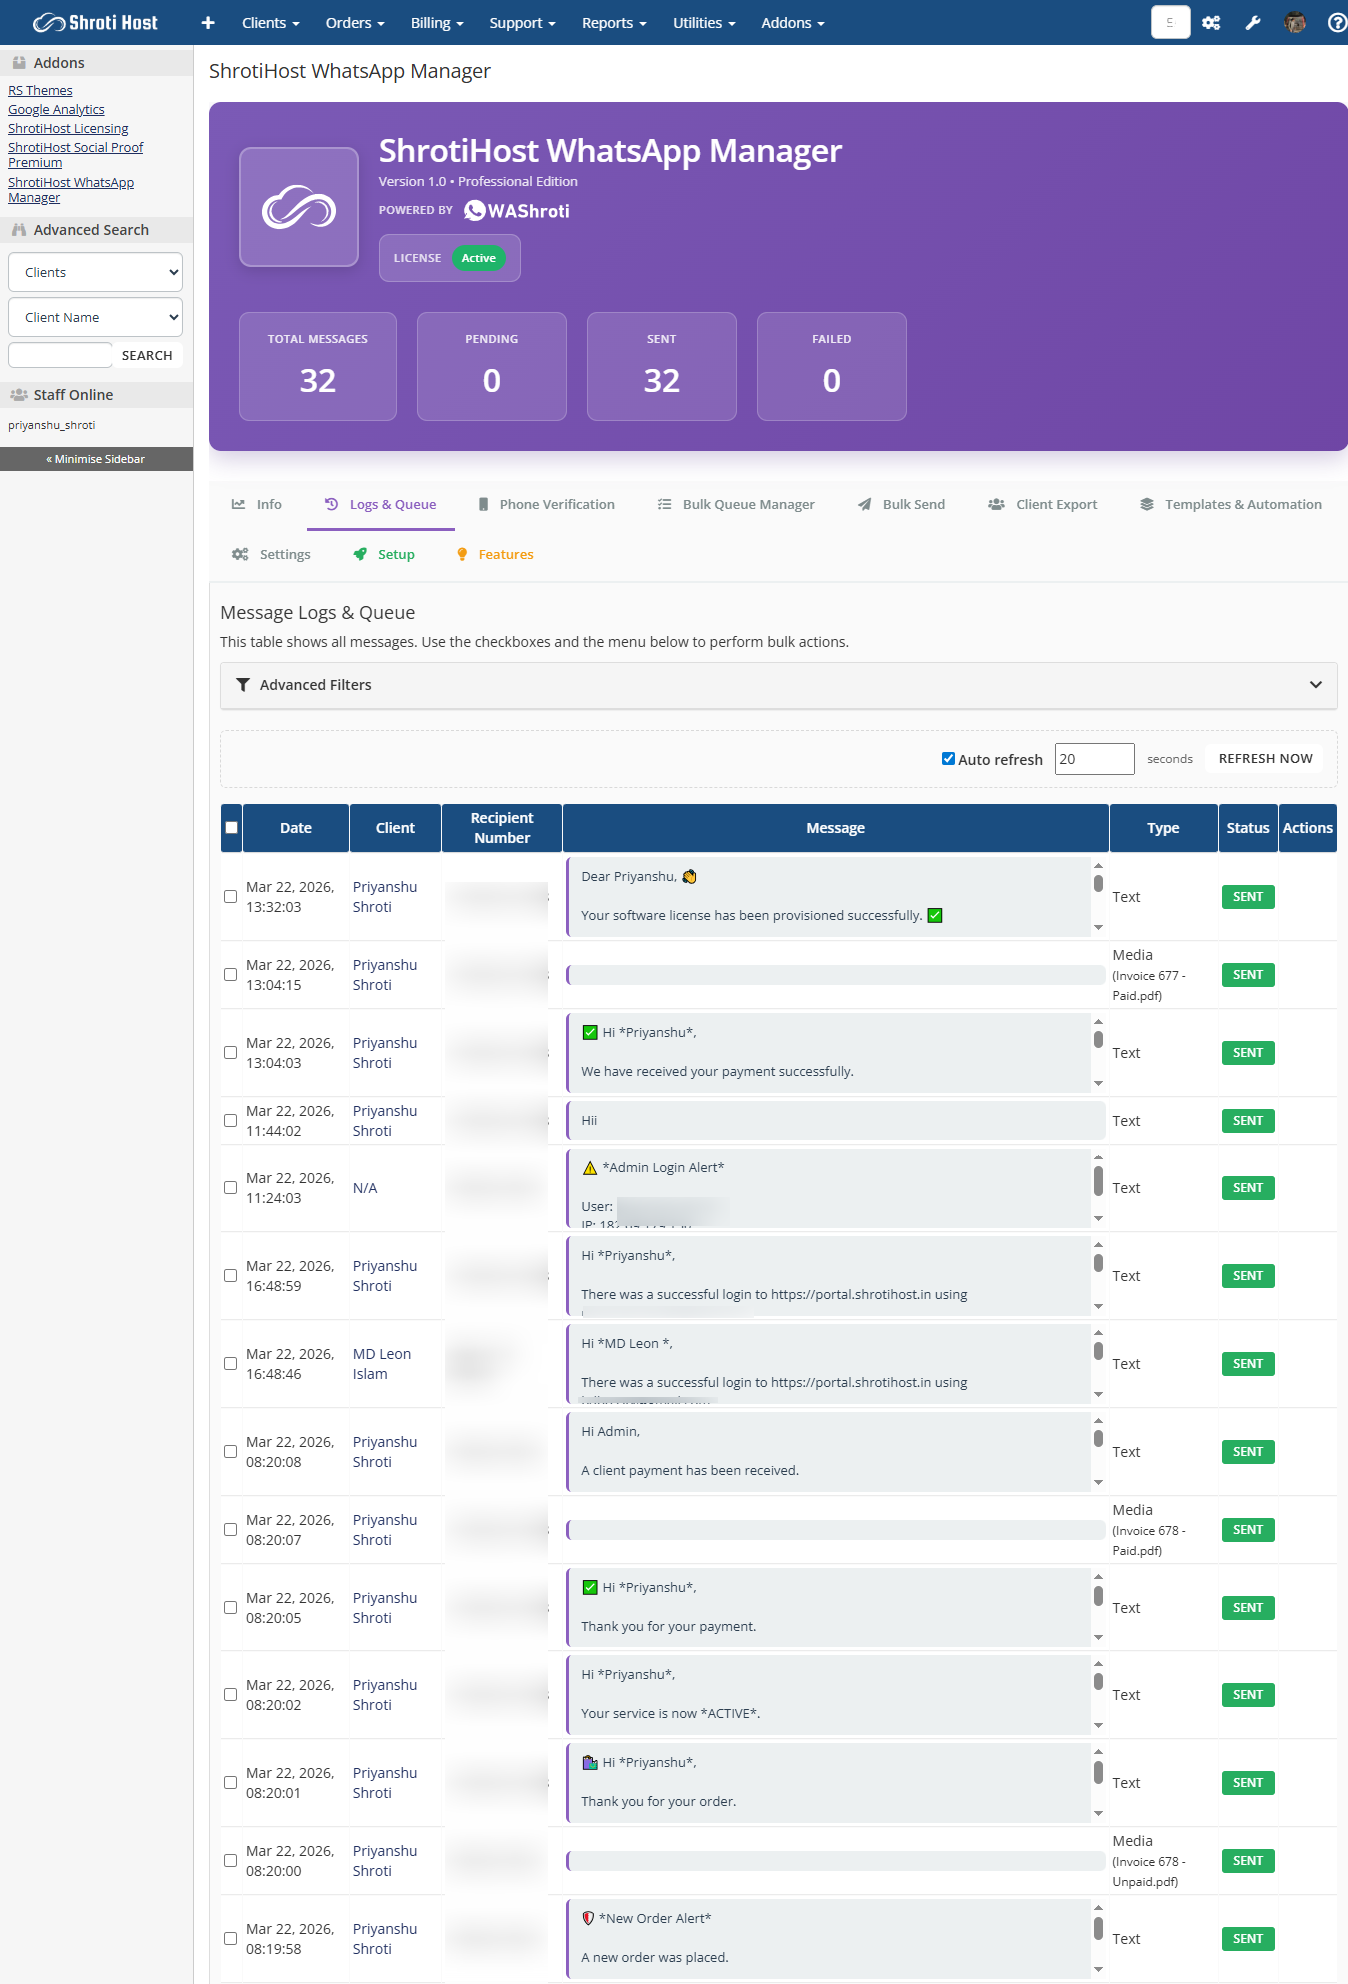
Task: Click the Client Export users icon
Action: (996, 504)
